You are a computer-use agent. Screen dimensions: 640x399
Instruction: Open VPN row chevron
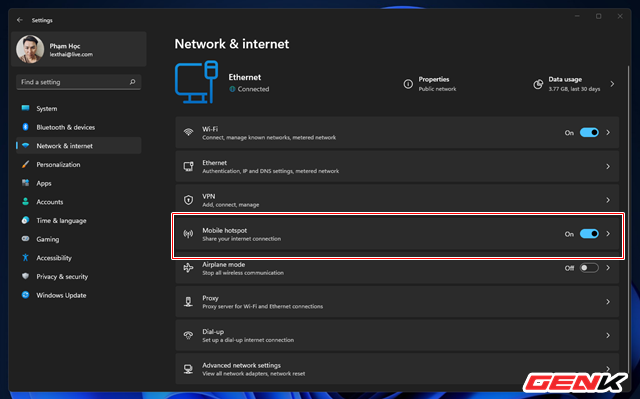(x=608, y=200)
